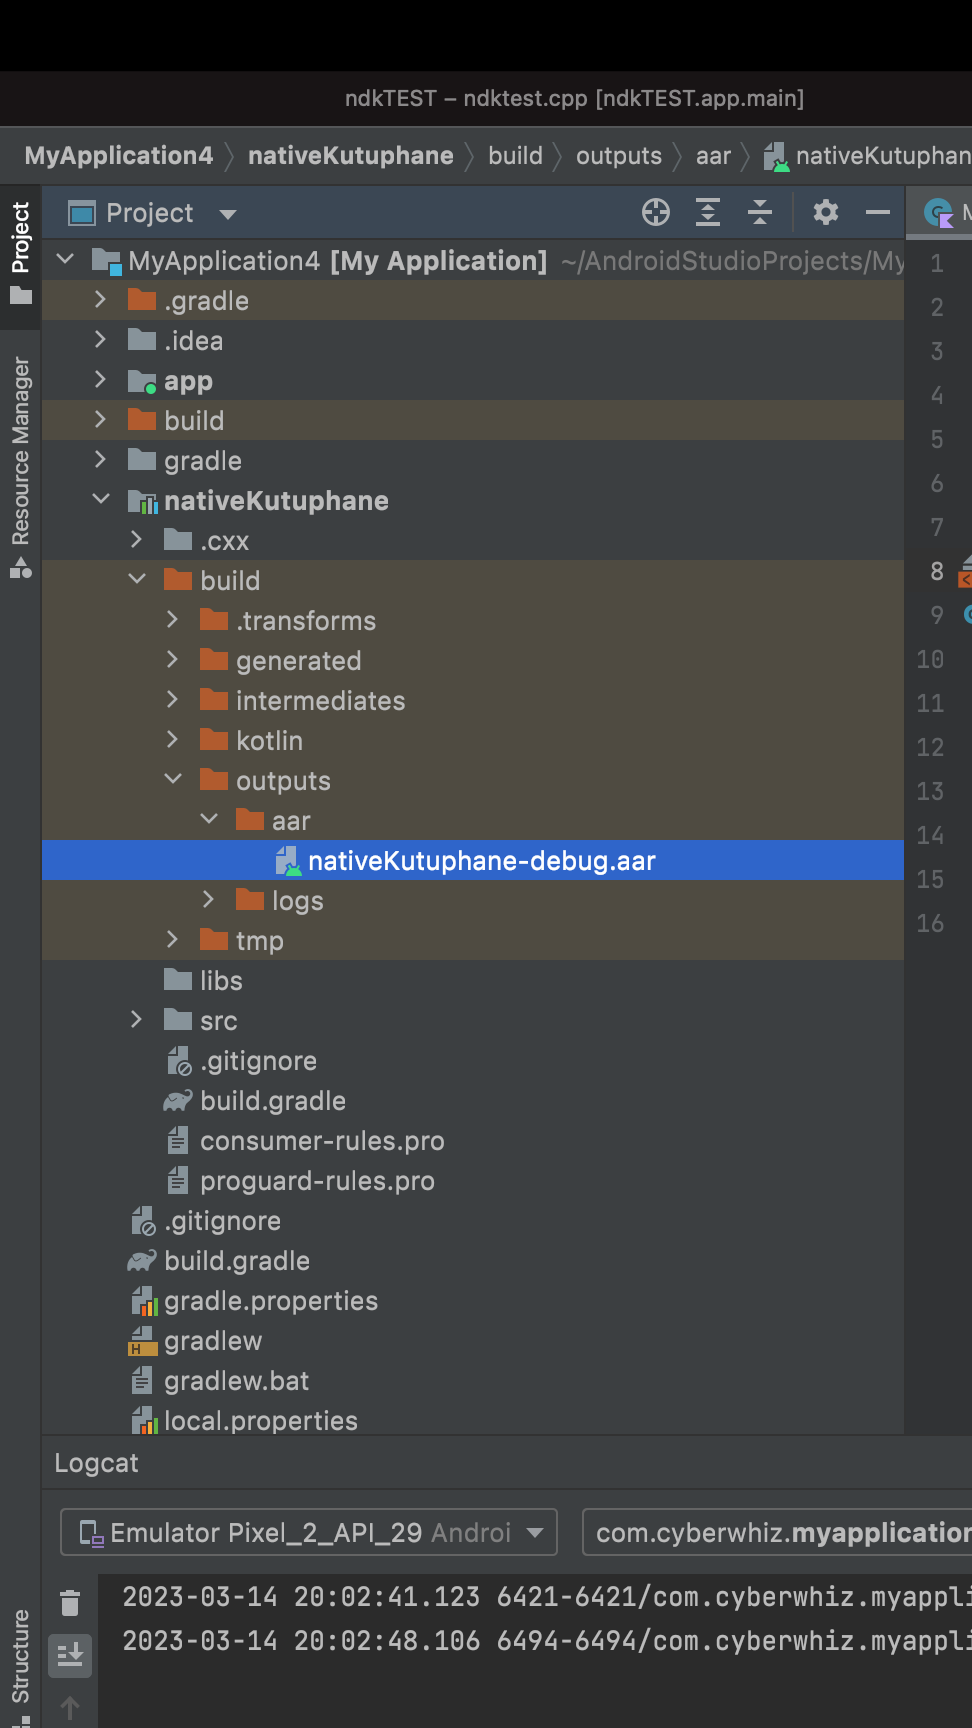This screenshot has height=1728, width=972.
Task: Click the outputs breadcrumb in navigation bar
Action: tap(619, 156)
